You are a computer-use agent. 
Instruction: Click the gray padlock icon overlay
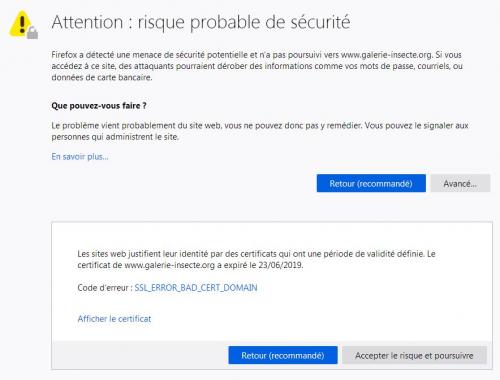click(32, 33)
